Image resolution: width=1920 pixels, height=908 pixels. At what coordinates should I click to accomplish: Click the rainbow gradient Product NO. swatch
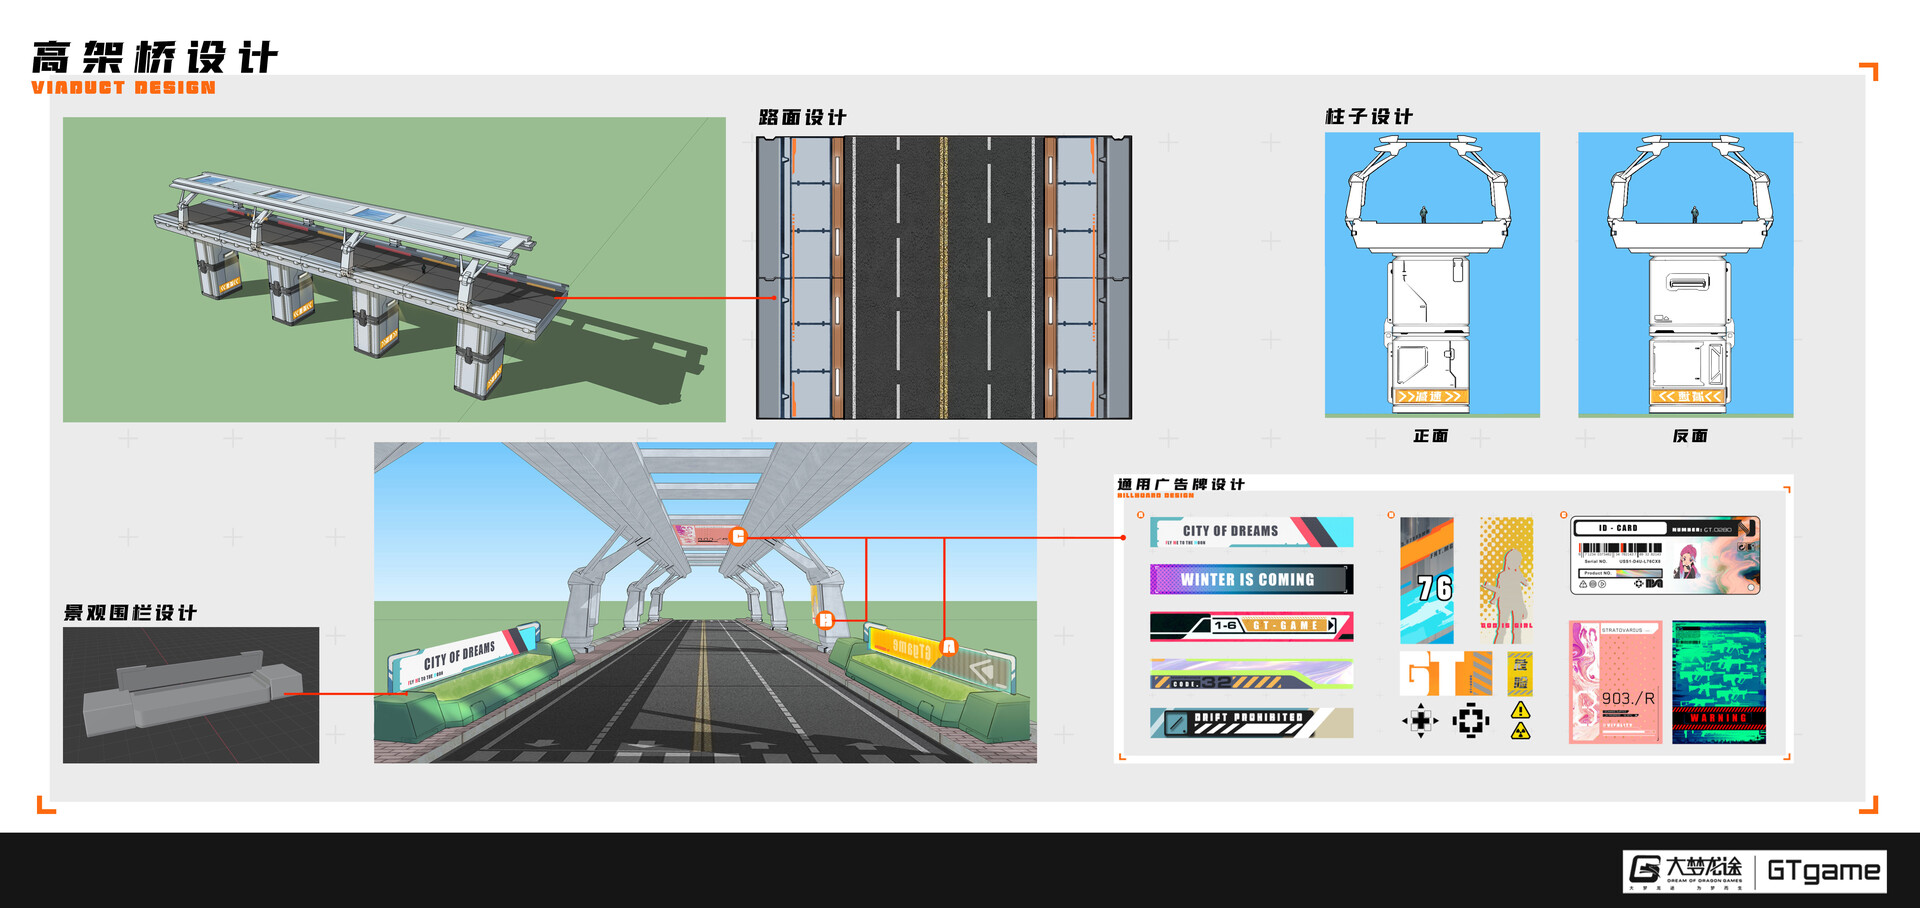coord(1638,573)
